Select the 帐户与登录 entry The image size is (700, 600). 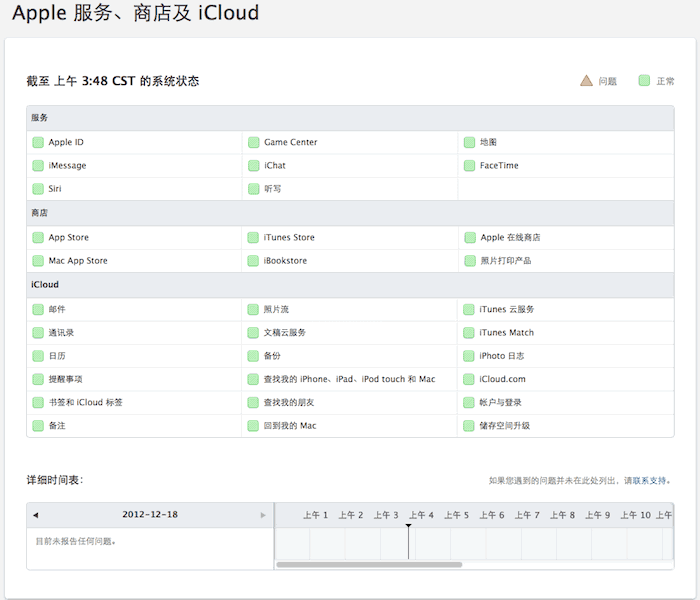click(x=500, y=403)
